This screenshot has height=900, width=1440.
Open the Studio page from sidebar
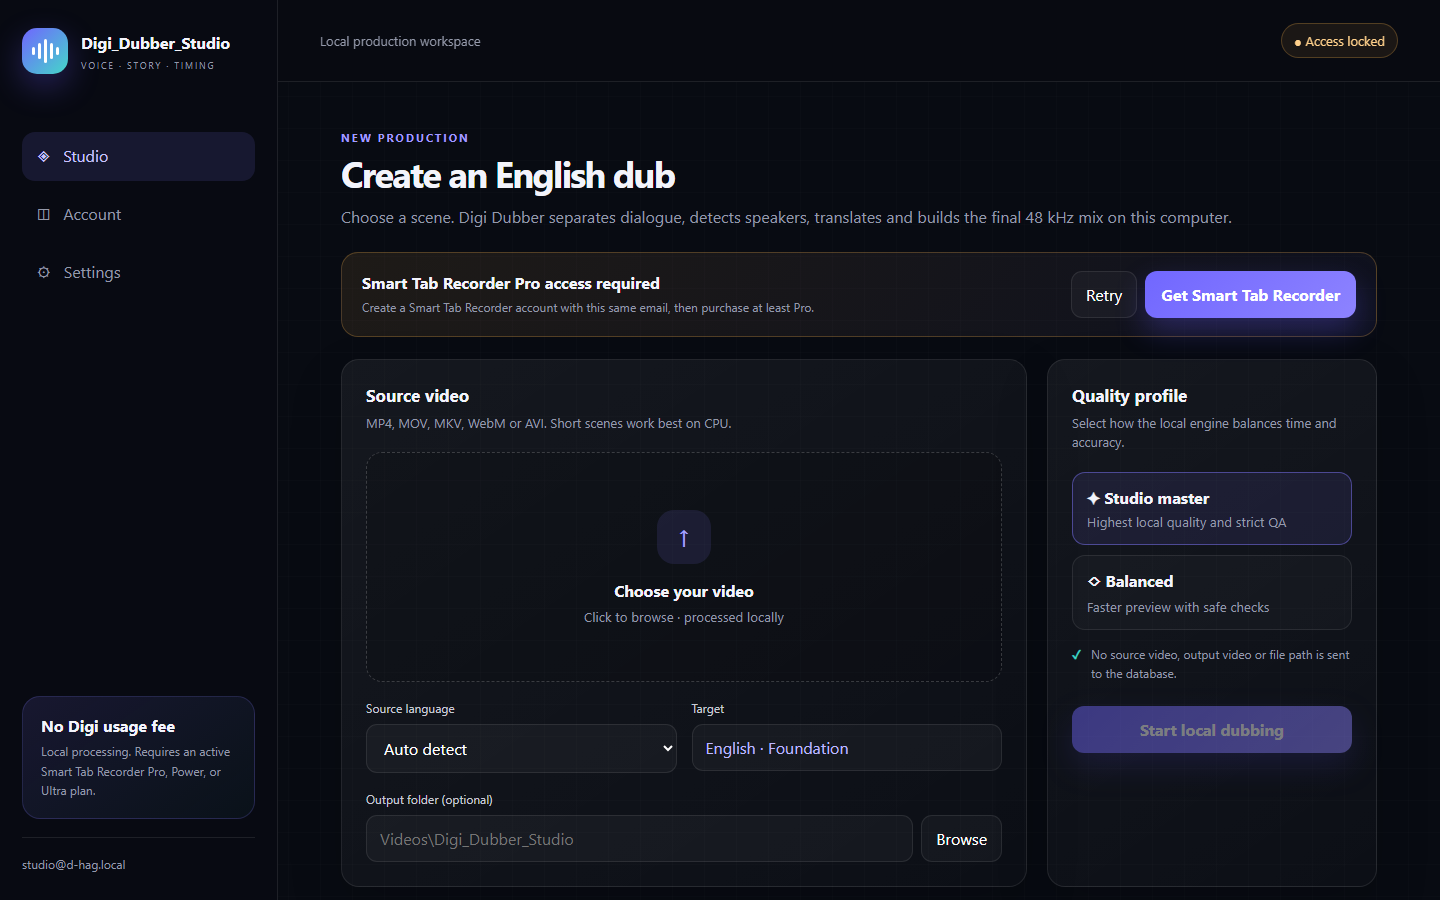pyautogui.click(x=138, y=157)
